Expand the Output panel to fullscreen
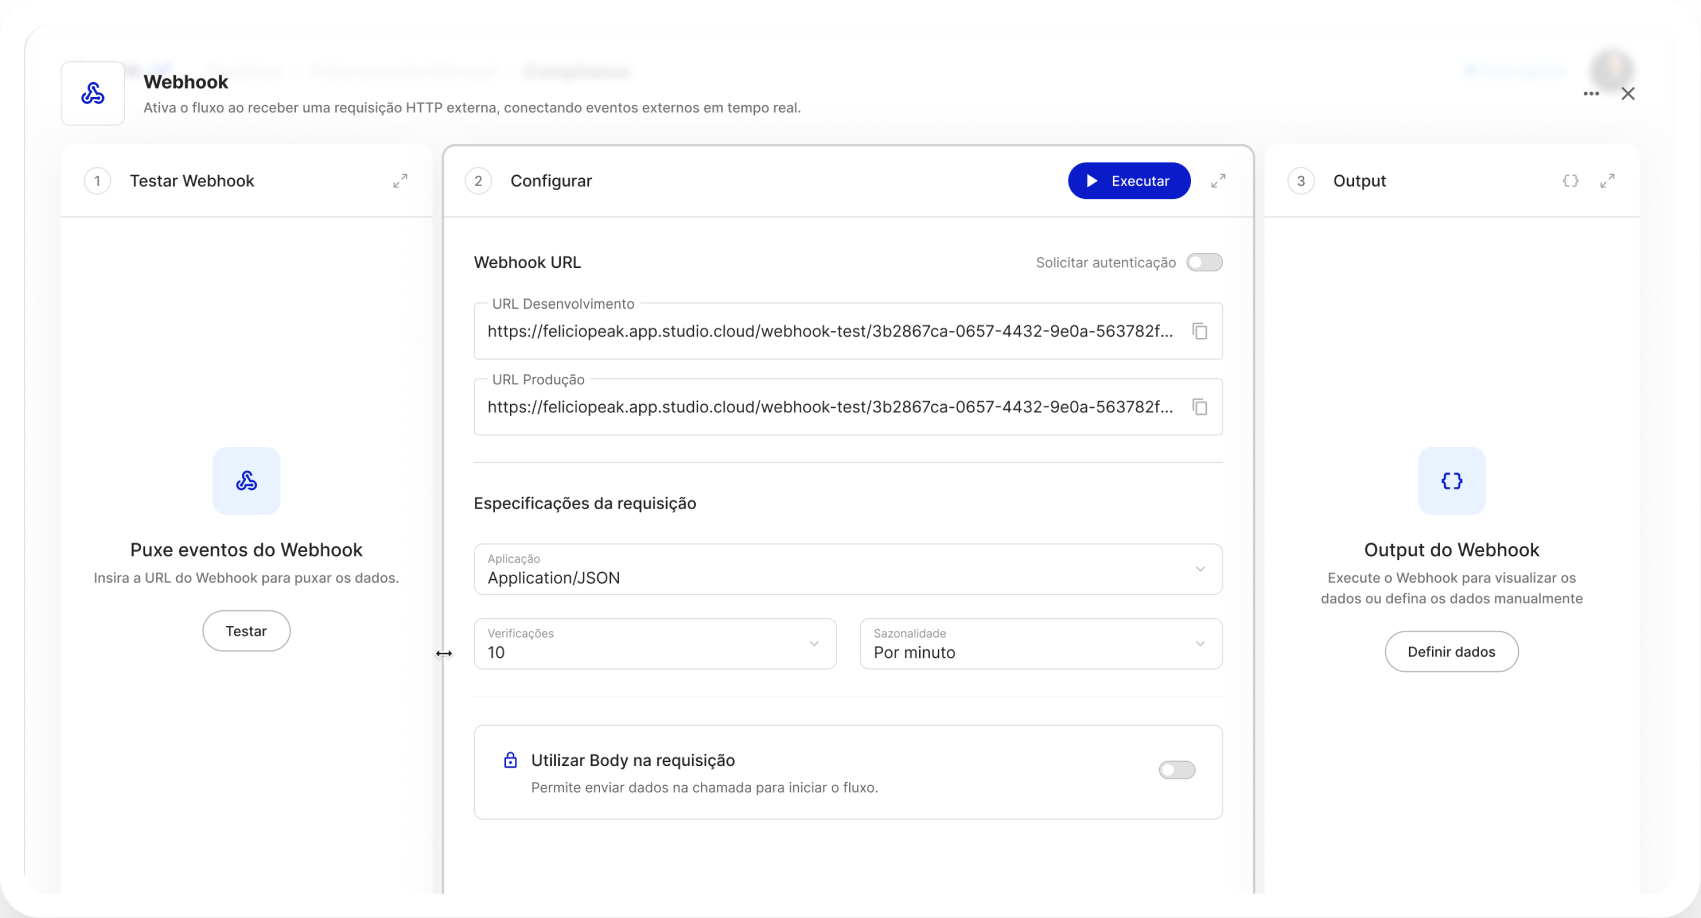The width and height of the screenshot is (1701, 918). point(1607,181)
